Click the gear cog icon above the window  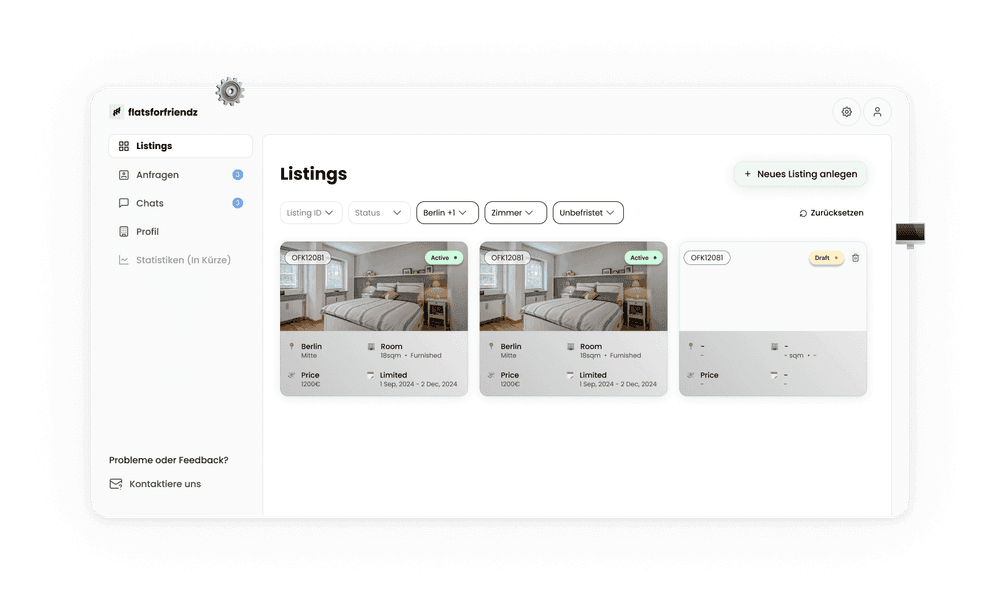point(230,91)
